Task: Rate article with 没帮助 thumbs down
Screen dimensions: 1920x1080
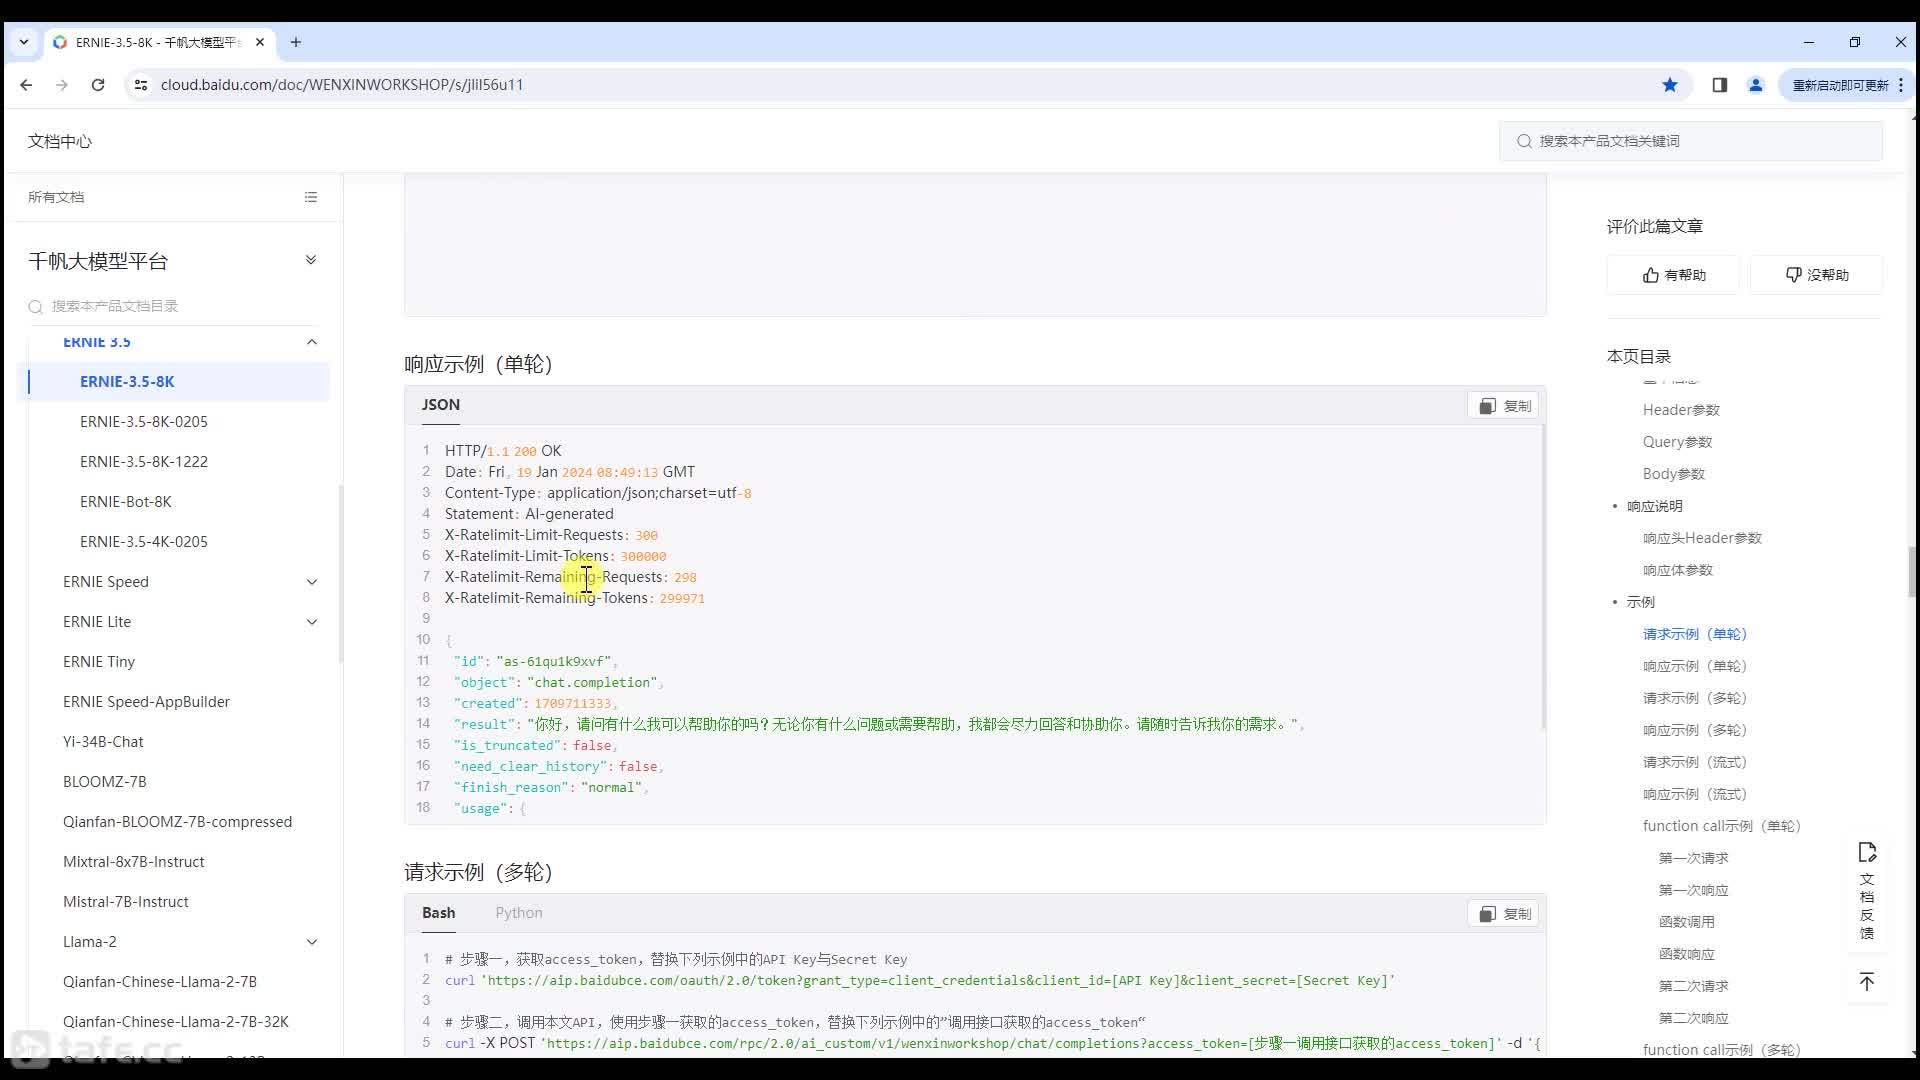Action: [1816, 275]
